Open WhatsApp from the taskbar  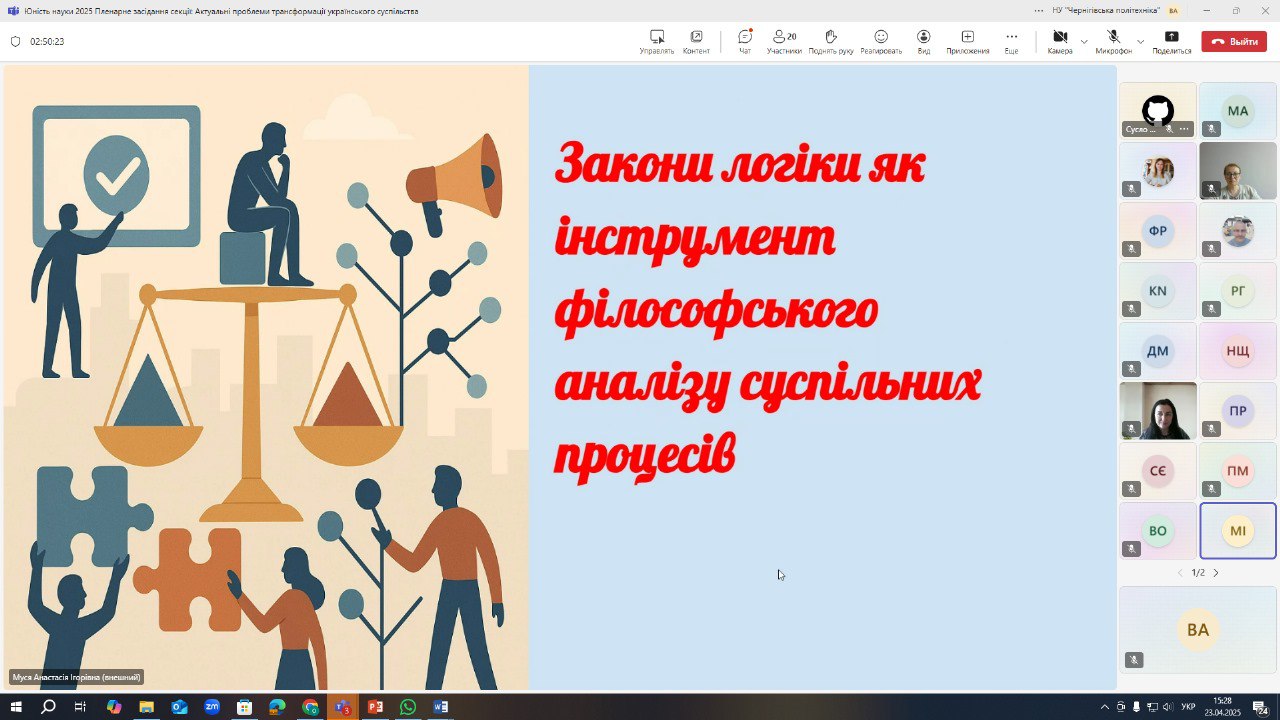pos(408,707)
